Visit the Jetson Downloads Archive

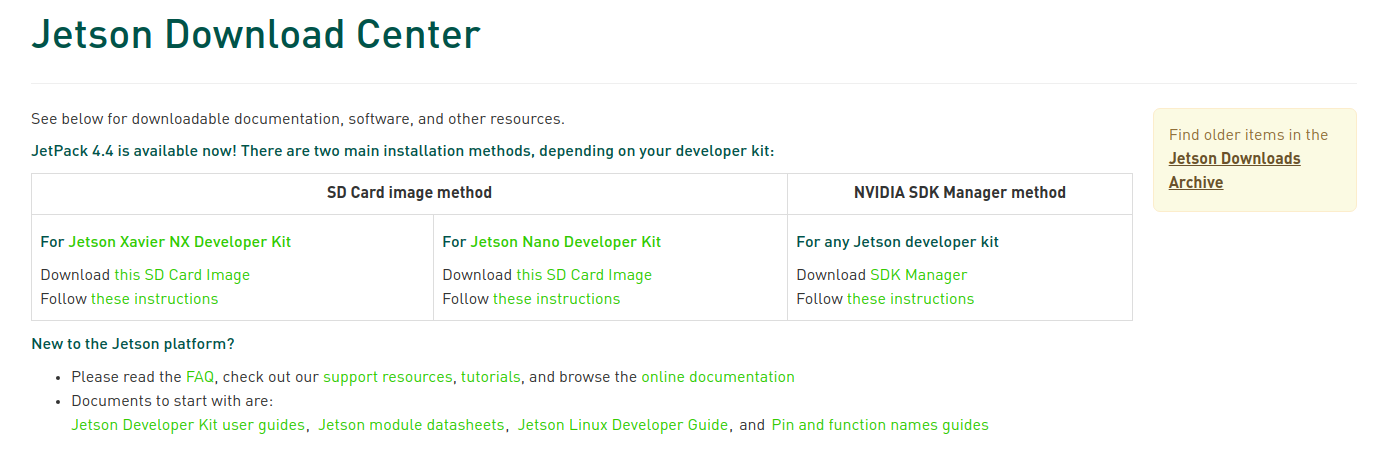tap(1234, 171)
